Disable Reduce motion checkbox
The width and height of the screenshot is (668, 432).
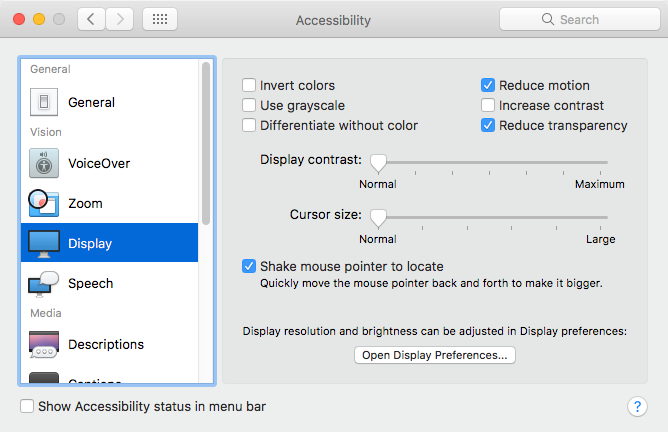click(x=488, y=86)
